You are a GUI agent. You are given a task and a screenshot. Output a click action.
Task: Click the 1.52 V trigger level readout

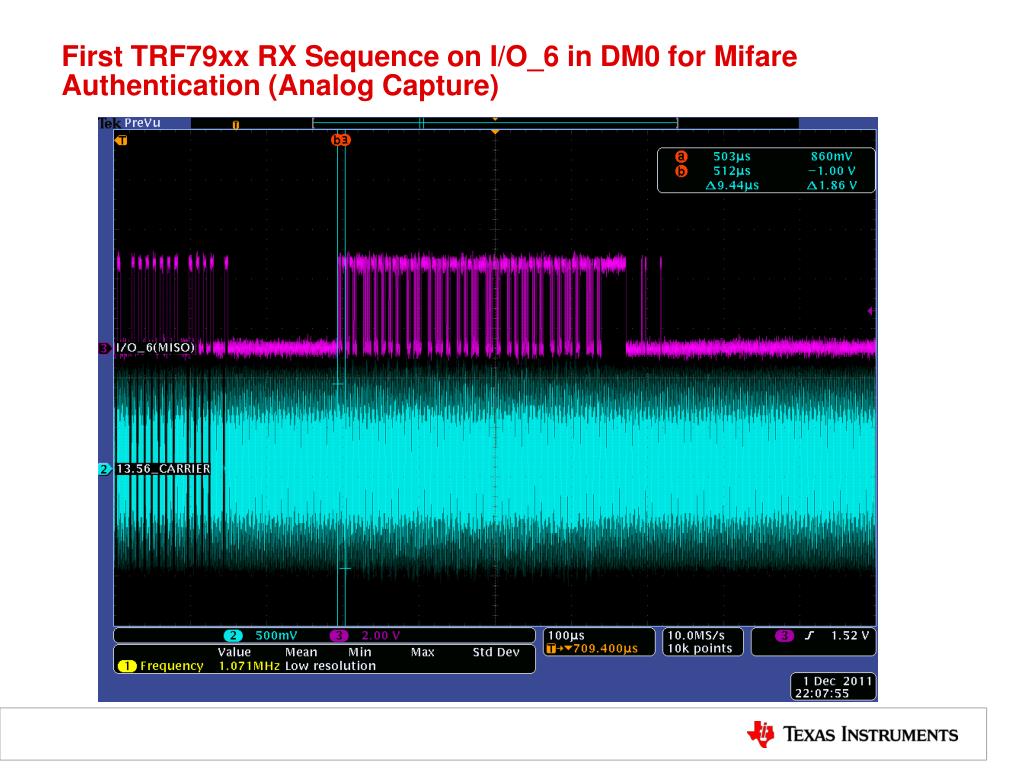pos(850,635)
